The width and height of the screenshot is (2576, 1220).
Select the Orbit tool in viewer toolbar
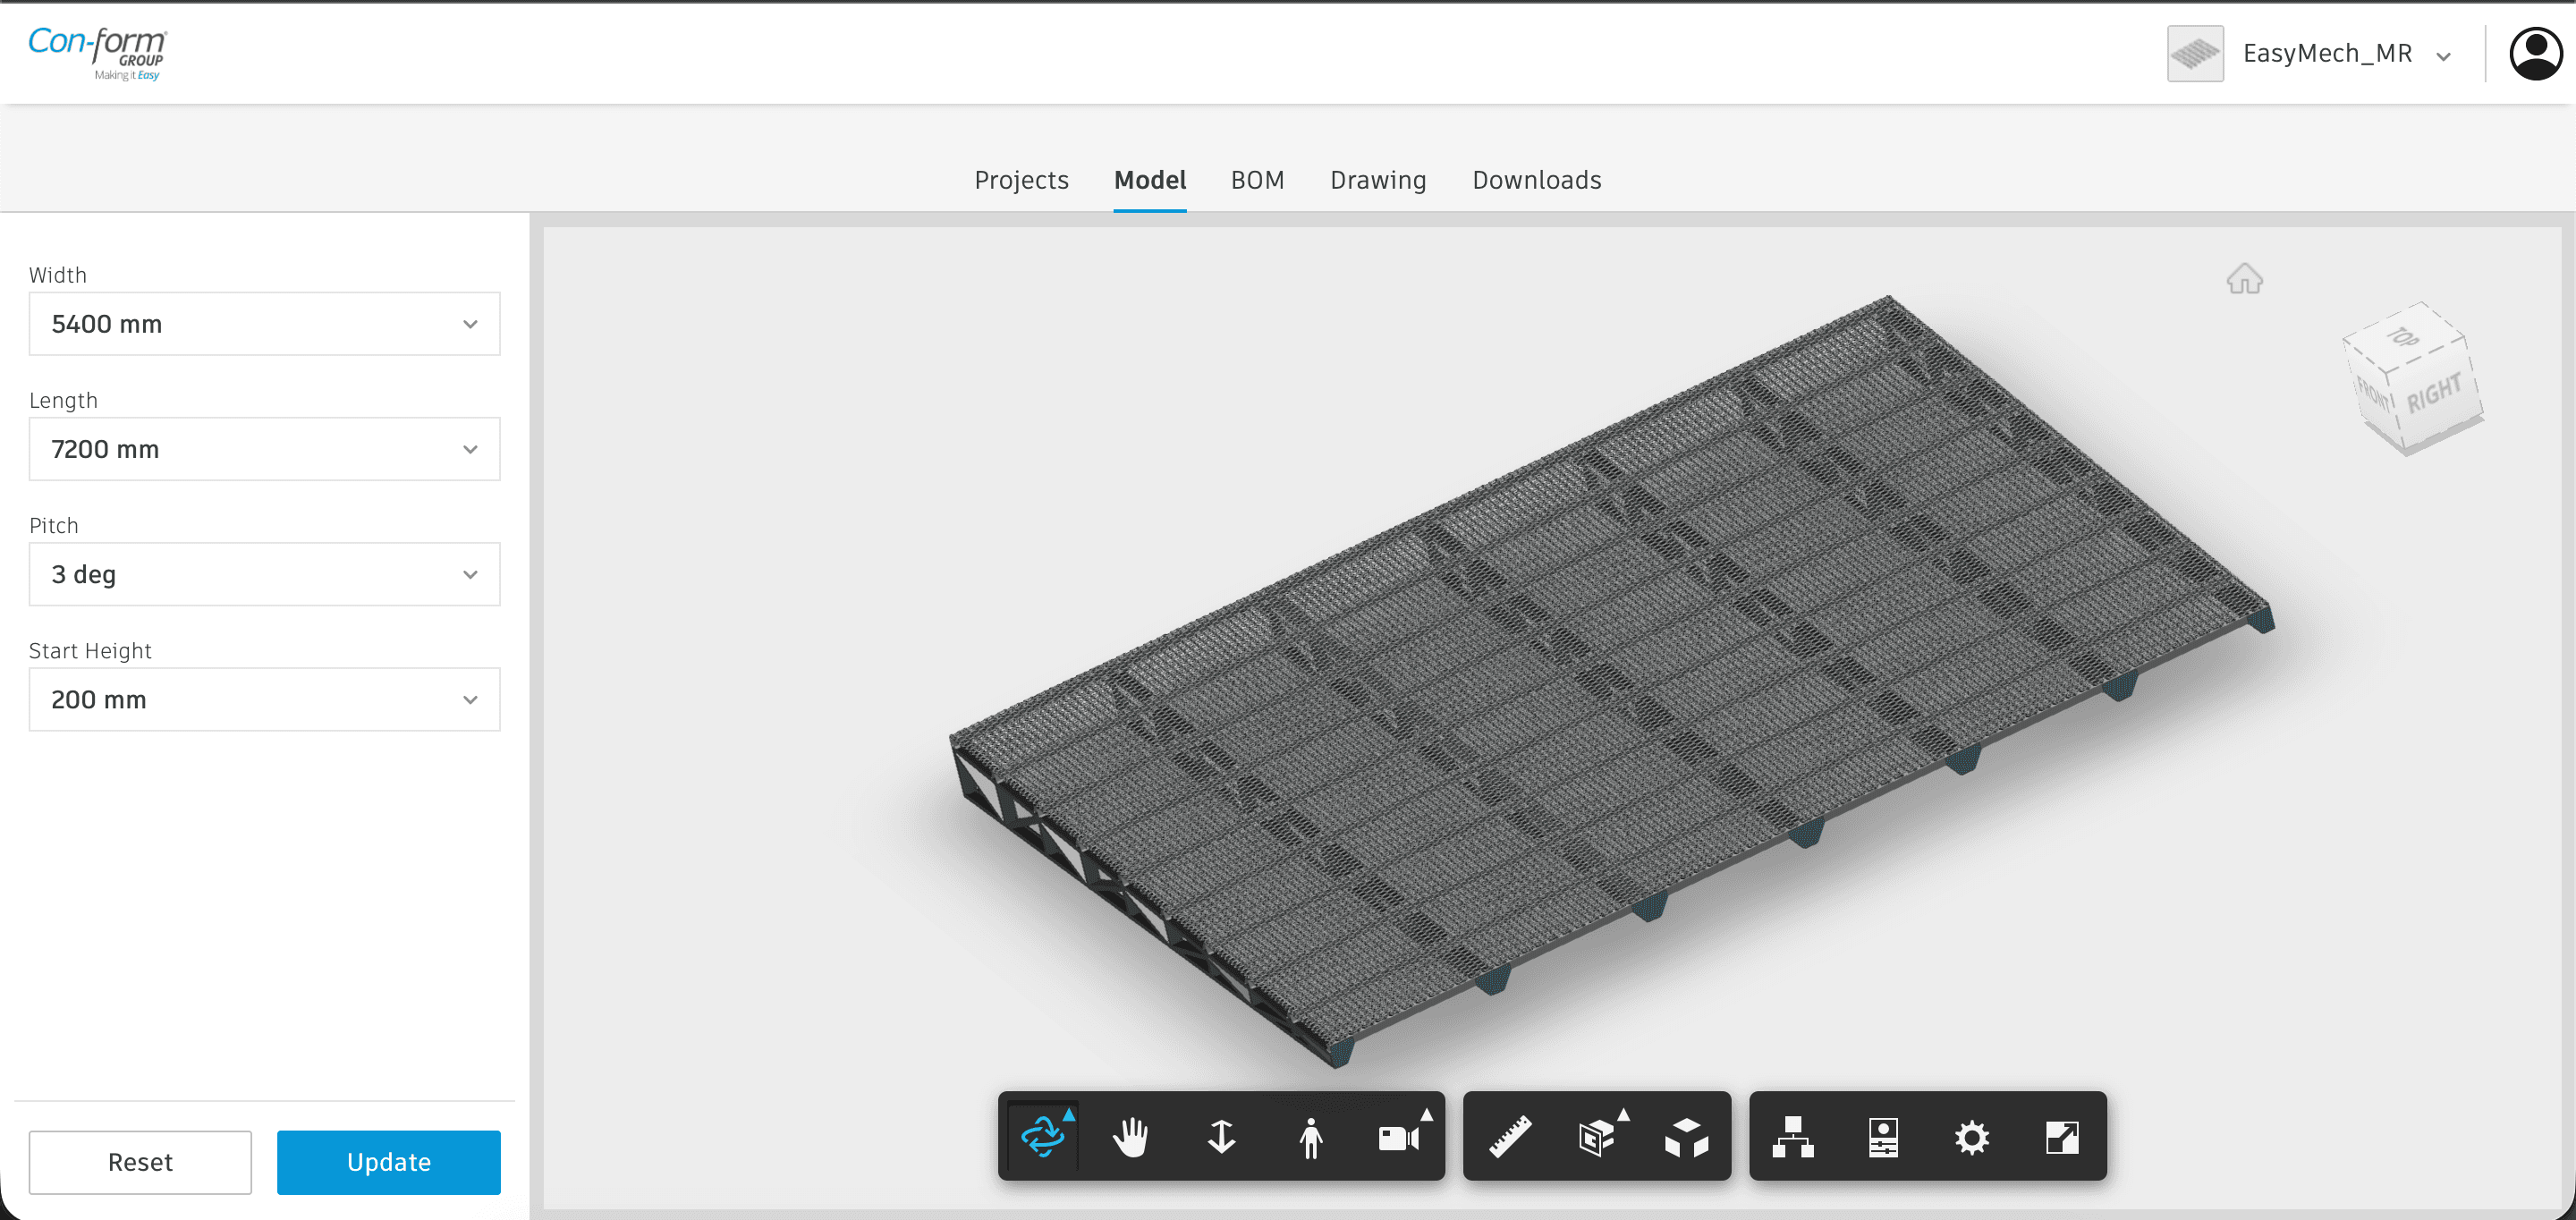(x=1043, y=1137)
